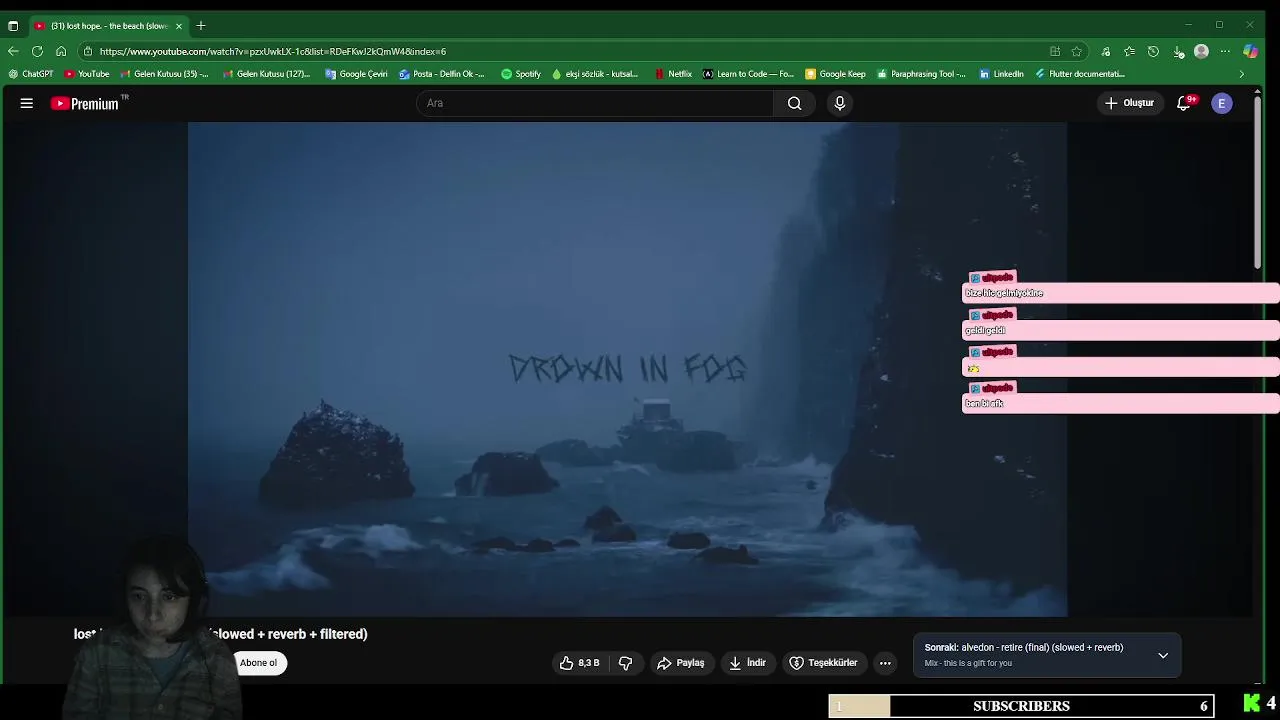
Task: Go back with browser back arrow
Action: (13, 51)
